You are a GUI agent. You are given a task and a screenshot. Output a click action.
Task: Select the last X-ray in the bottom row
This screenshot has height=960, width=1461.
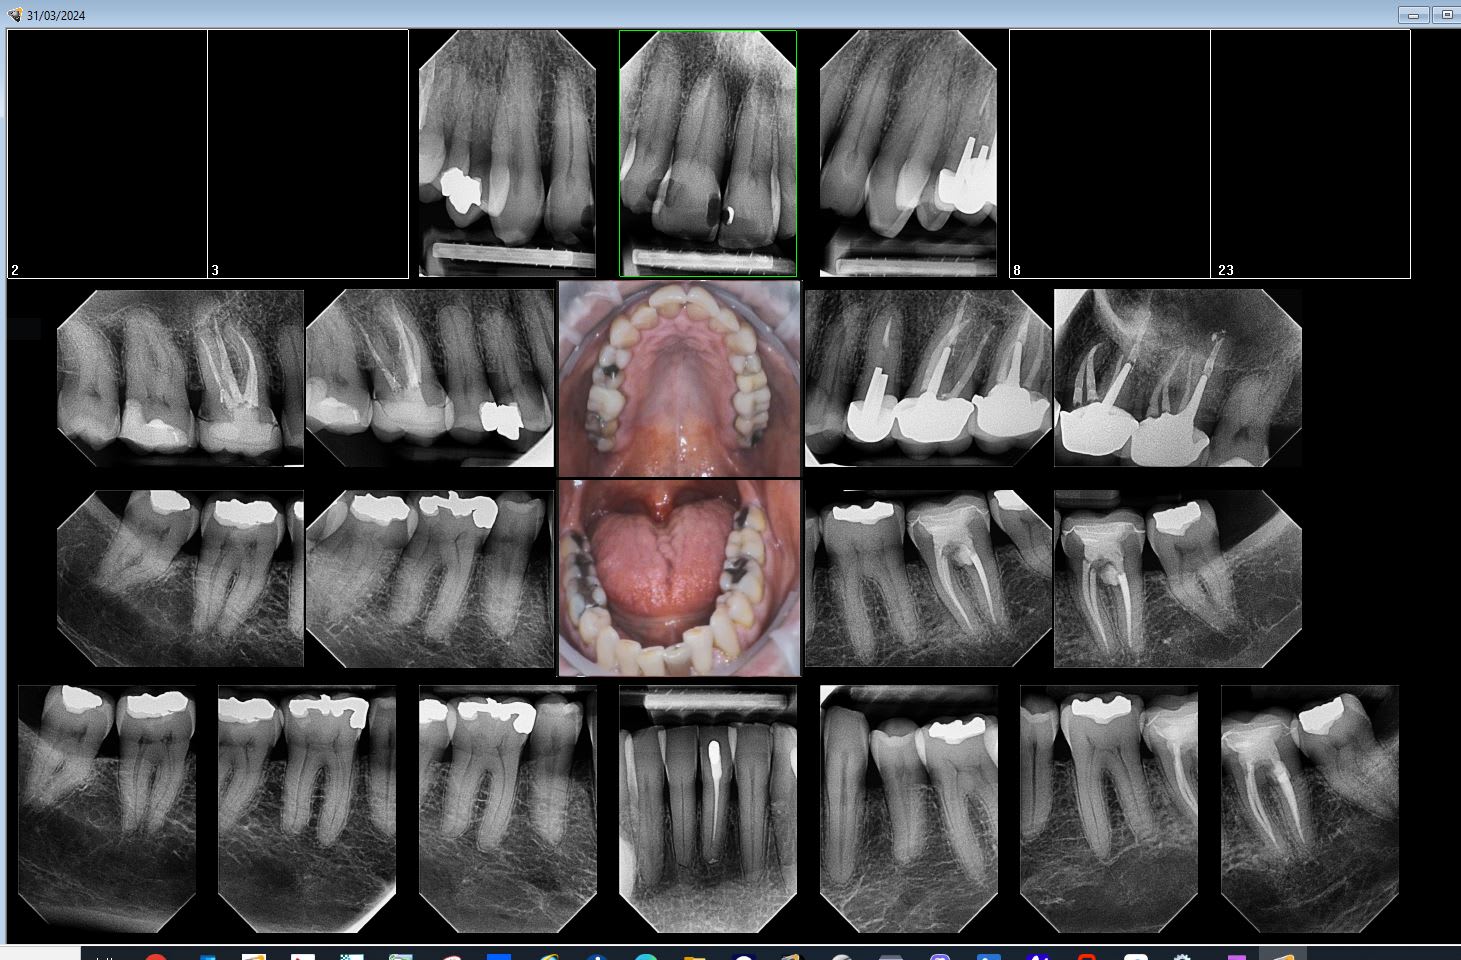click(1309, 808)
